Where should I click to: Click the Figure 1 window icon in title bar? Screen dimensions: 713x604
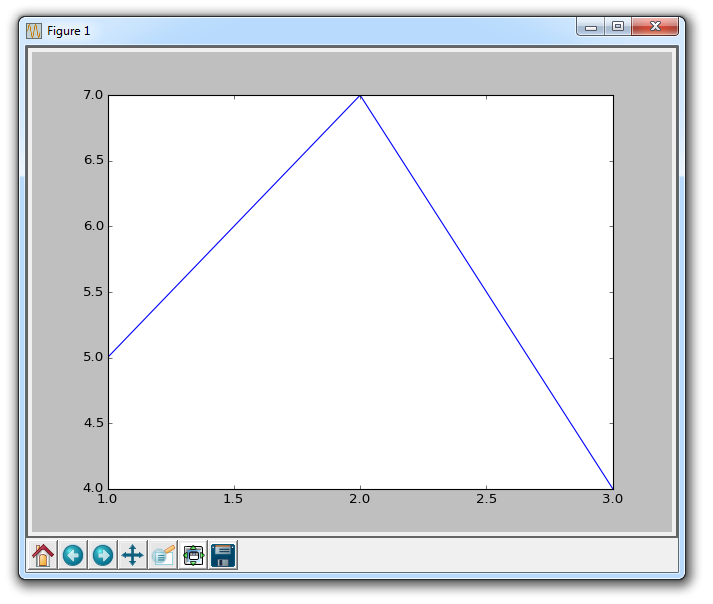[34, 30]
